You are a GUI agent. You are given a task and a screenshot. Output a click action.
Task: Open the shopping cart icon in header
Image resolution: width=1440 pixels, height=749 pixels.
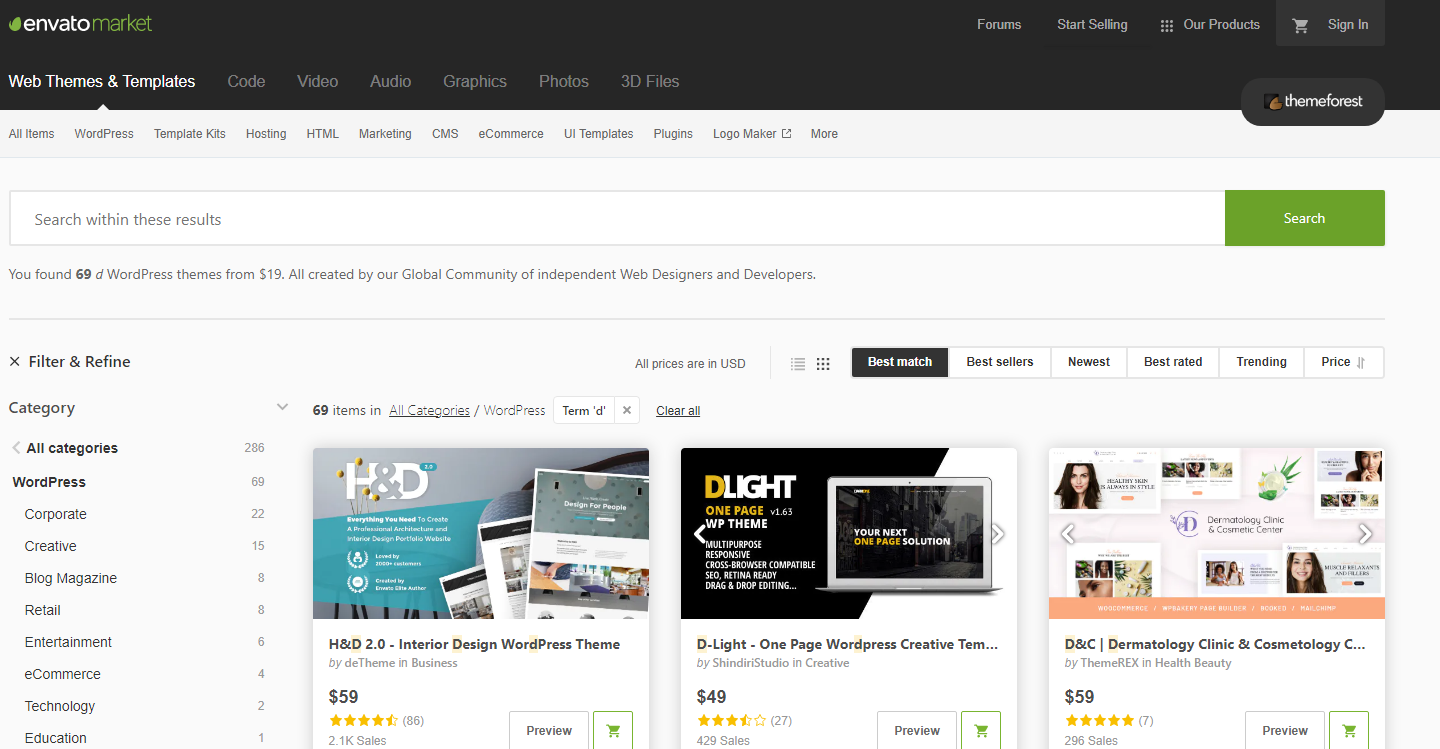pos(1300,26)
